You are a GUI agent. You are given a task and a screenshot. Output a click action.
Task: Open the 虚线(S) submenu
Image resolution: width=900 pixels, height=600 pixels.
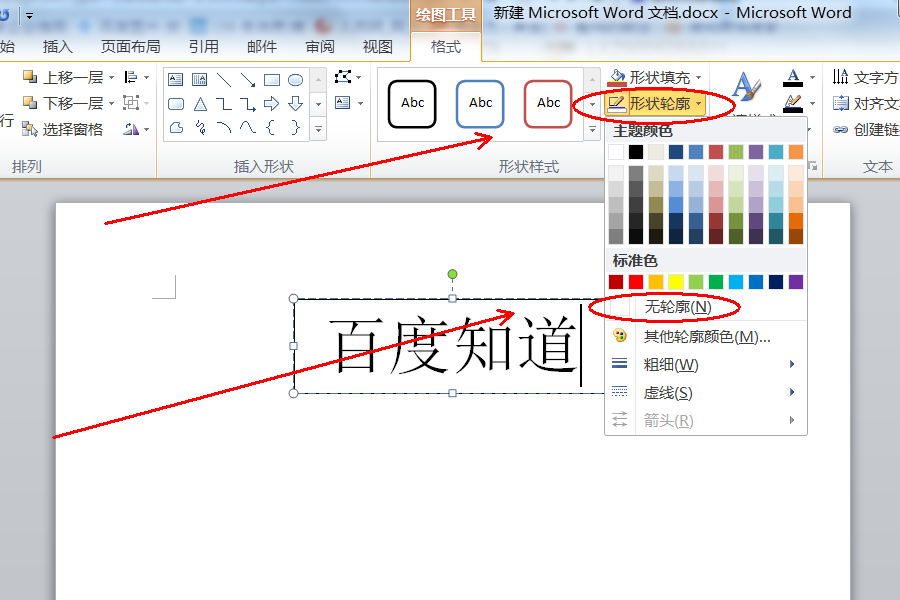pyautogui.click(x=706, y=393)
